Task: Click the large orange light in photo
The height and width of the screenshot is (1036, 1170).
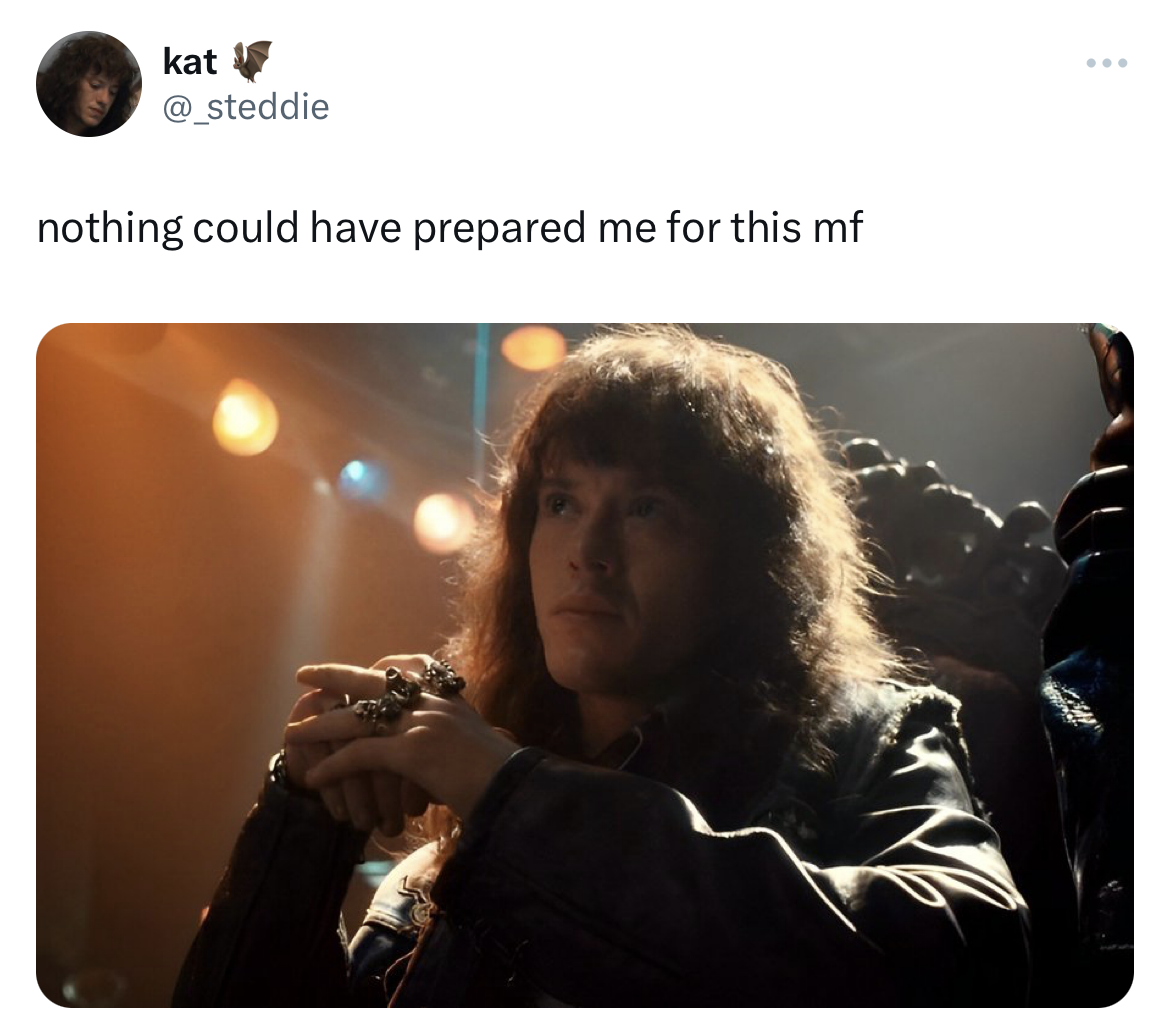Action: point(245,418)
